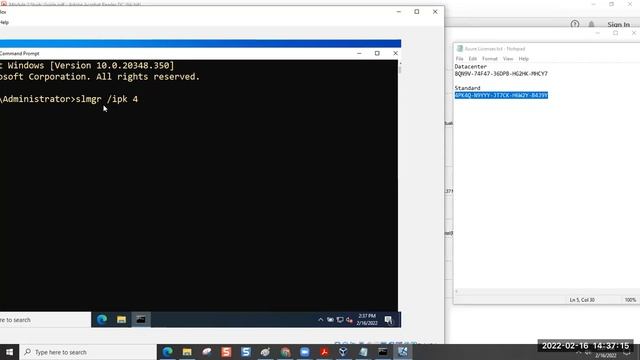Open Notepad File menu
Viewport: 640px width, 360px height.
click(x=460, y=59)
